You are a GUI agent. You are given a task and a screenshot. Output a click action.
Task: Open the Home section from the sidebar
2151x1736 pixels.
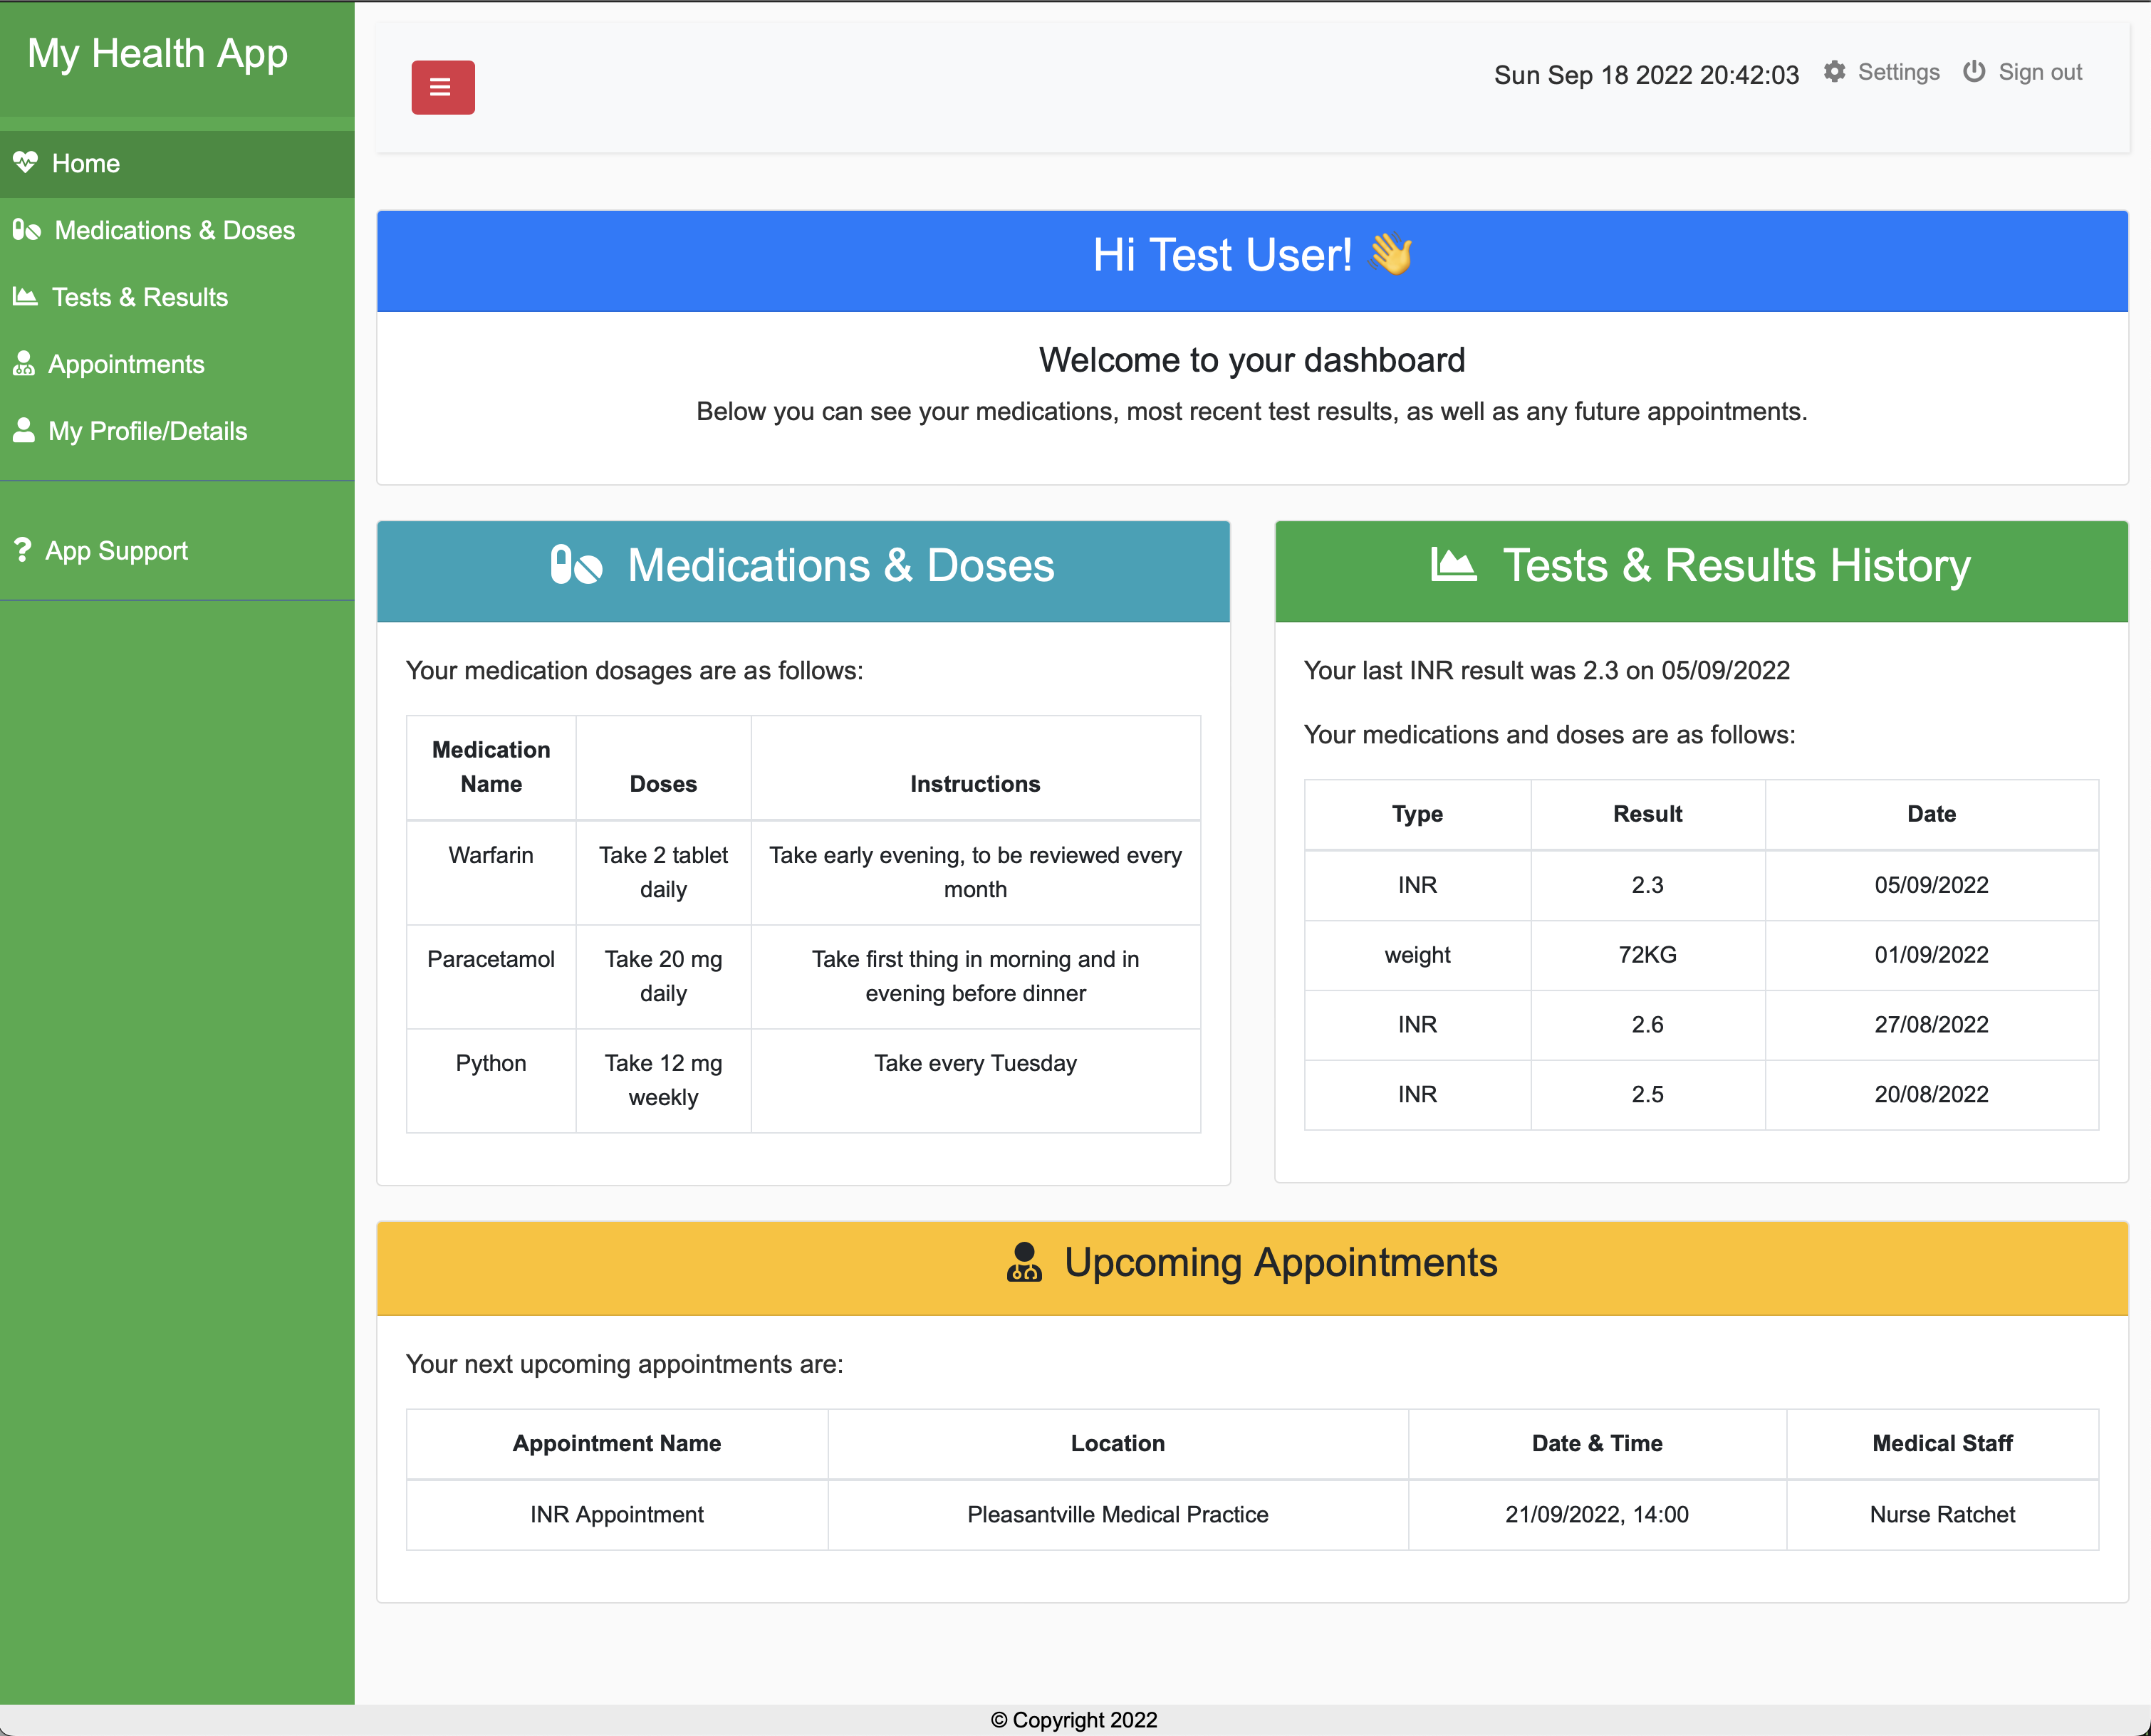[86, 163]
